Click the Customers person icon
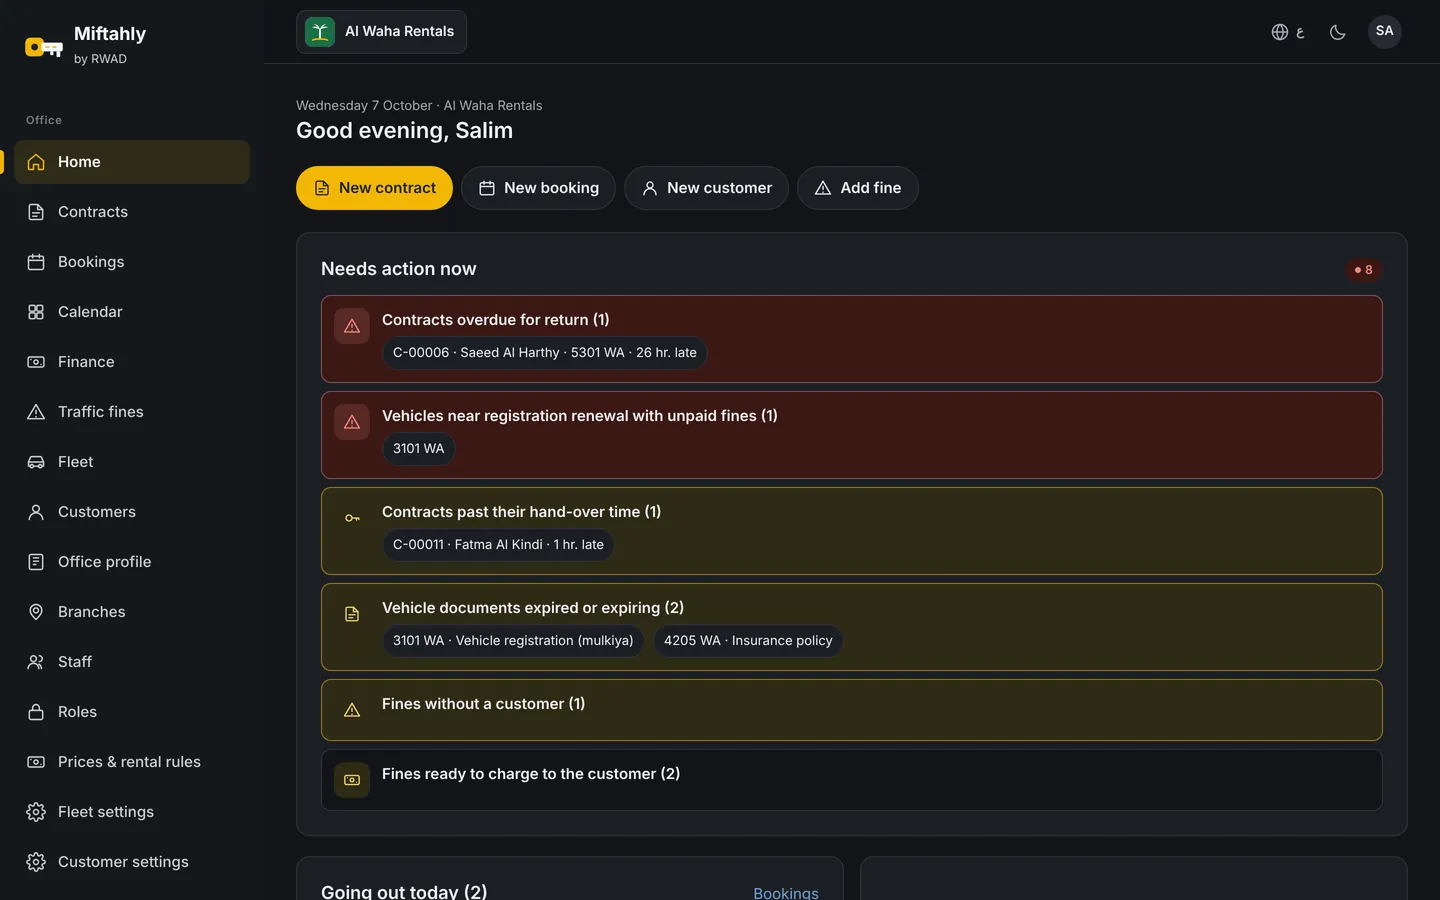The image size is (1440, 900). tap(36, 512)
